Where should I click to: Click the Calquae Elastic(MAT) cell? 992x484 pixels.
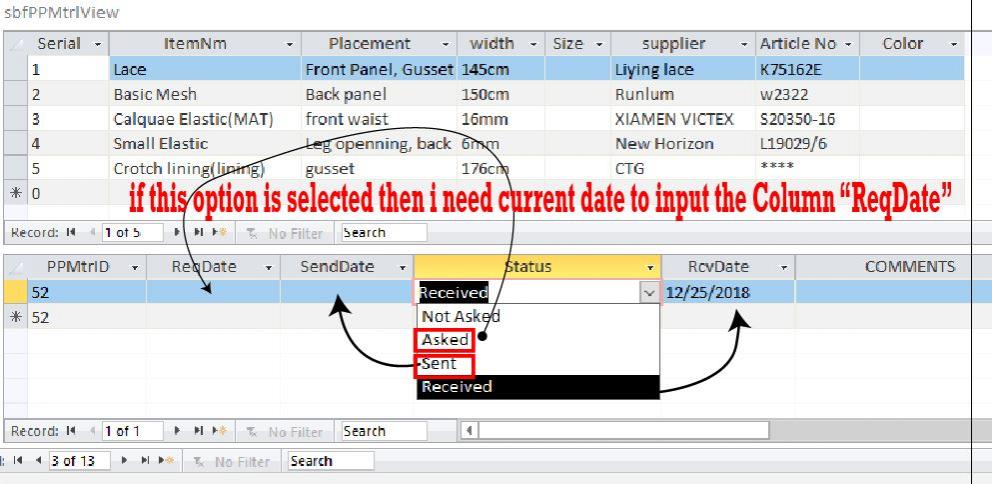point(205,119)
